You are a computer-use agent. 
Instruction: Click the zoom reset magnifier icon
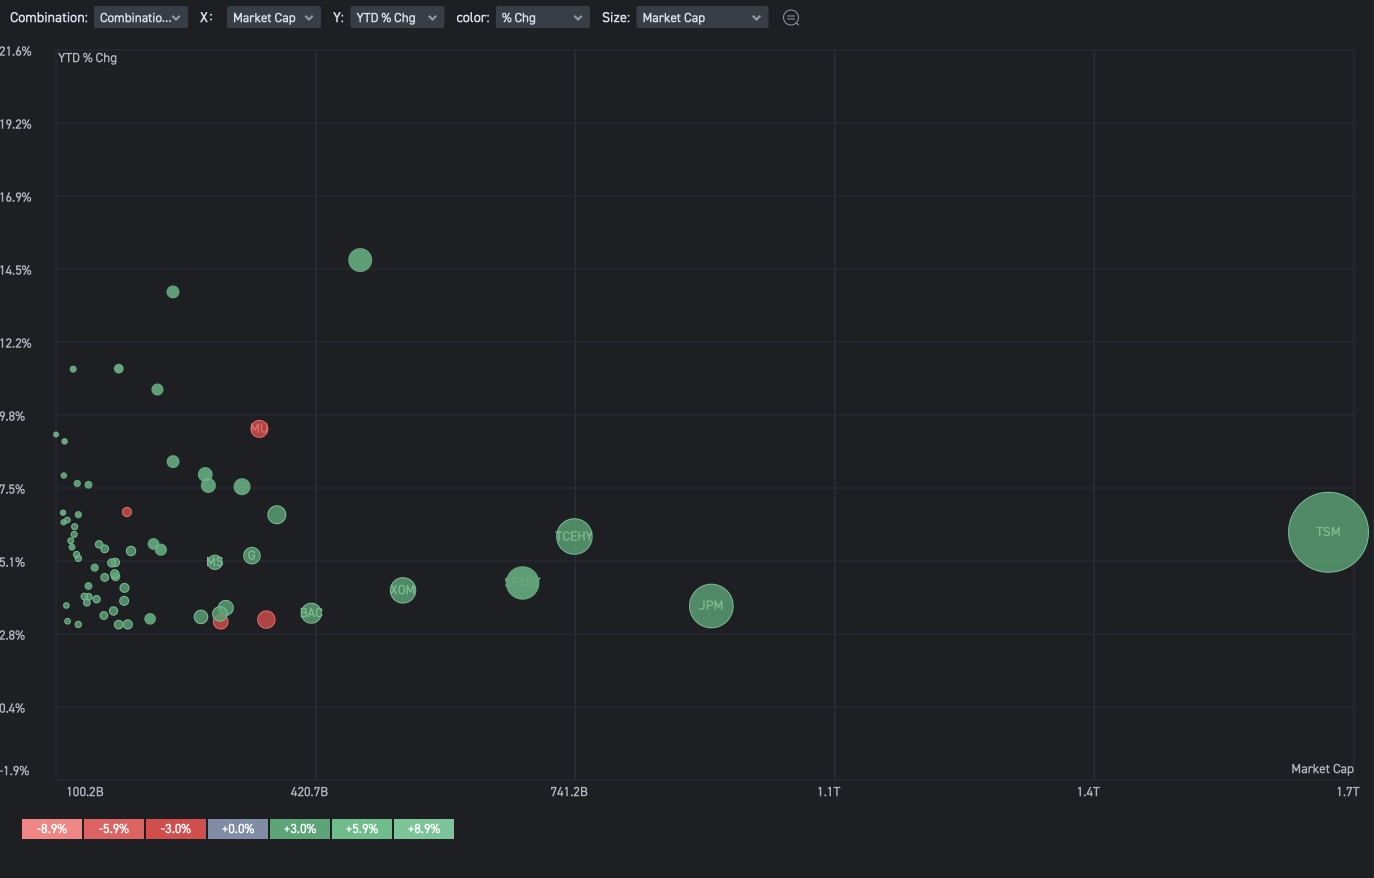791,18
